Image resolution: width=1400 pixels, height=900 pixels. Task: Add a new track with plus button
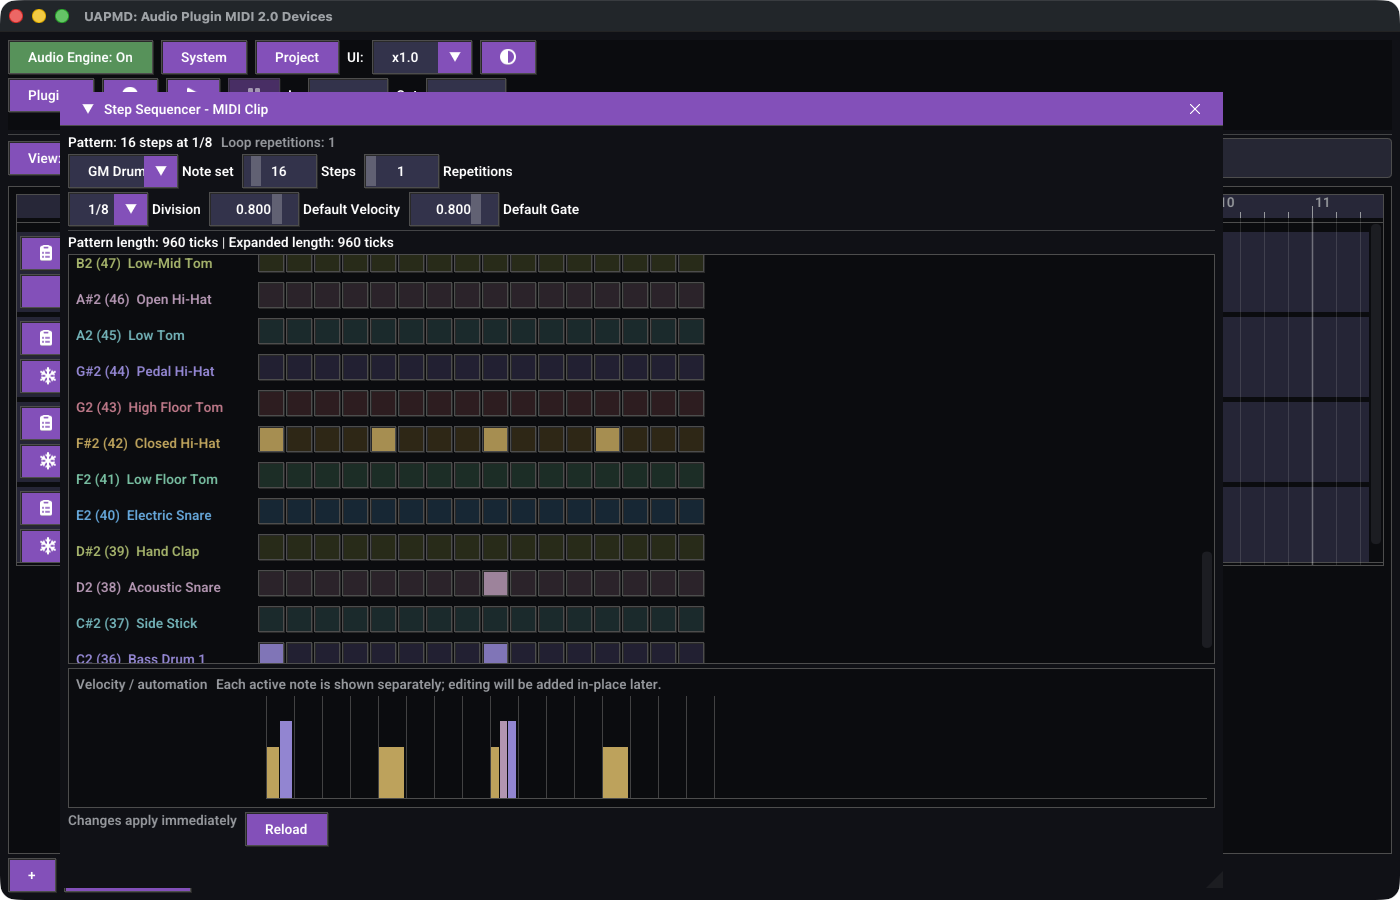(32, 875)
